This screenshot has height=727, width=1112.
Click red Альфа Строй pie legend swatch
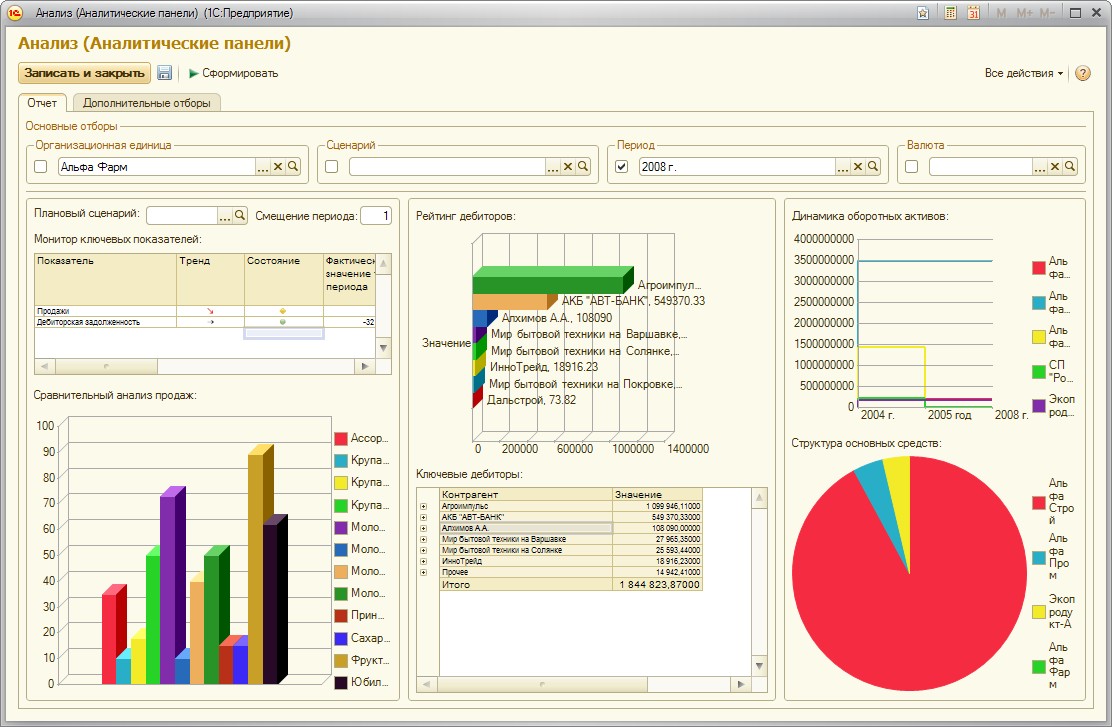click(1039, 503)
